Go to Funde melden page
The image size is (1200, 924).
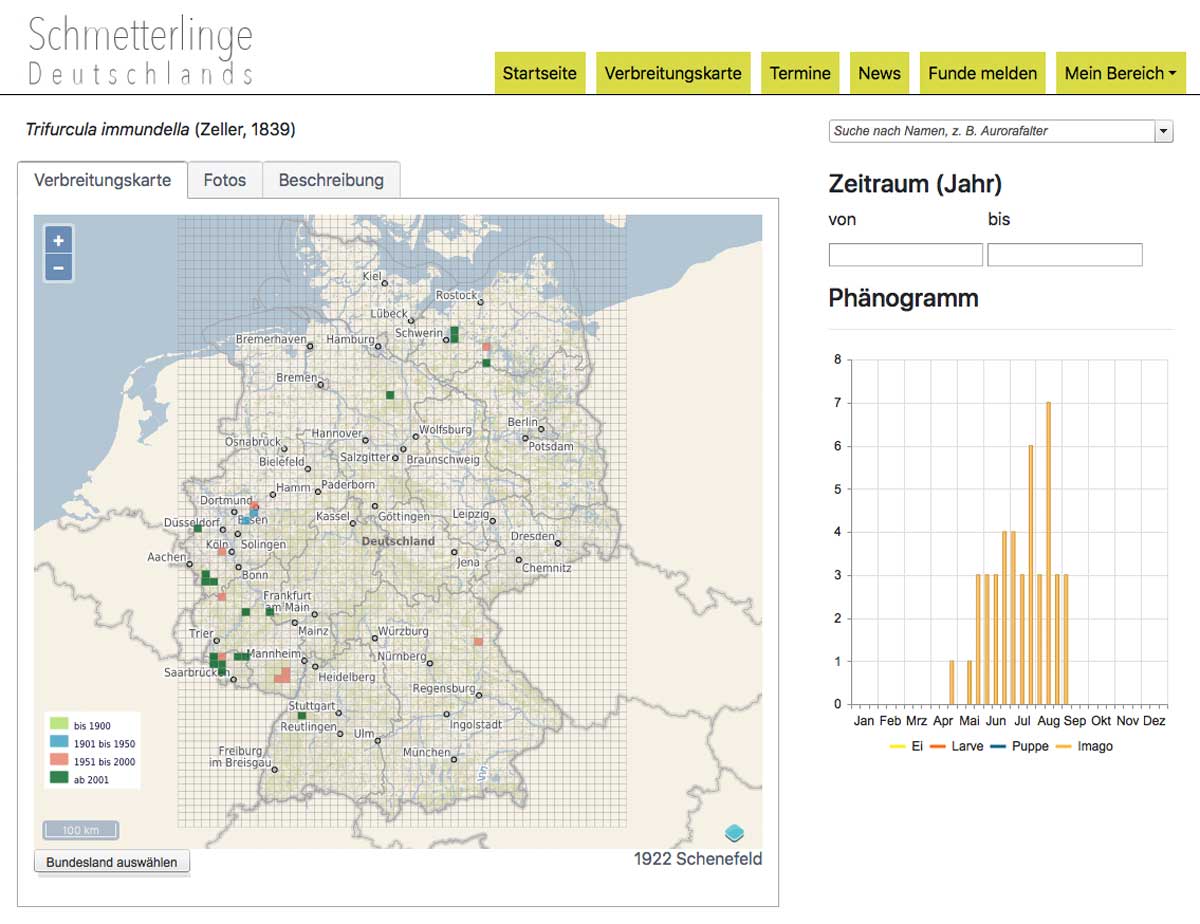click(x=982, y=73)
